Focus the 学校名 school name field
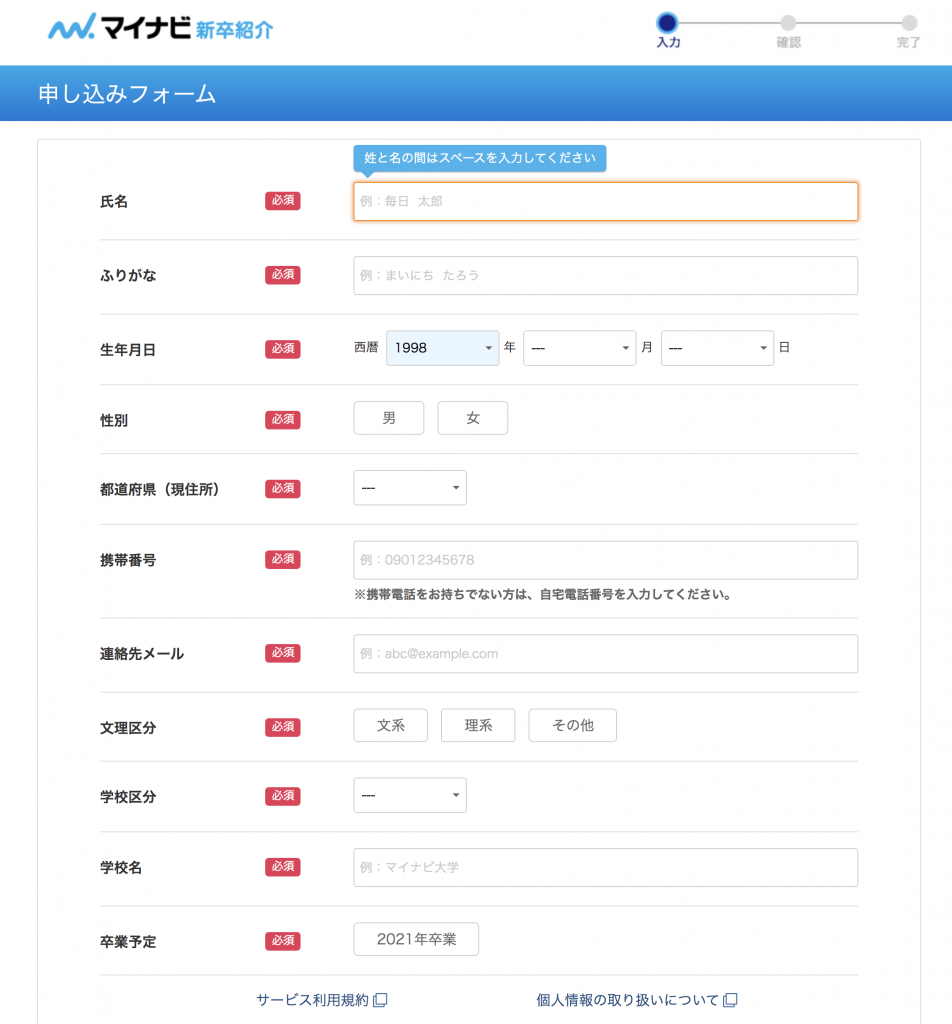This screenshot has width=952, height=1024. tap(606, 868)
